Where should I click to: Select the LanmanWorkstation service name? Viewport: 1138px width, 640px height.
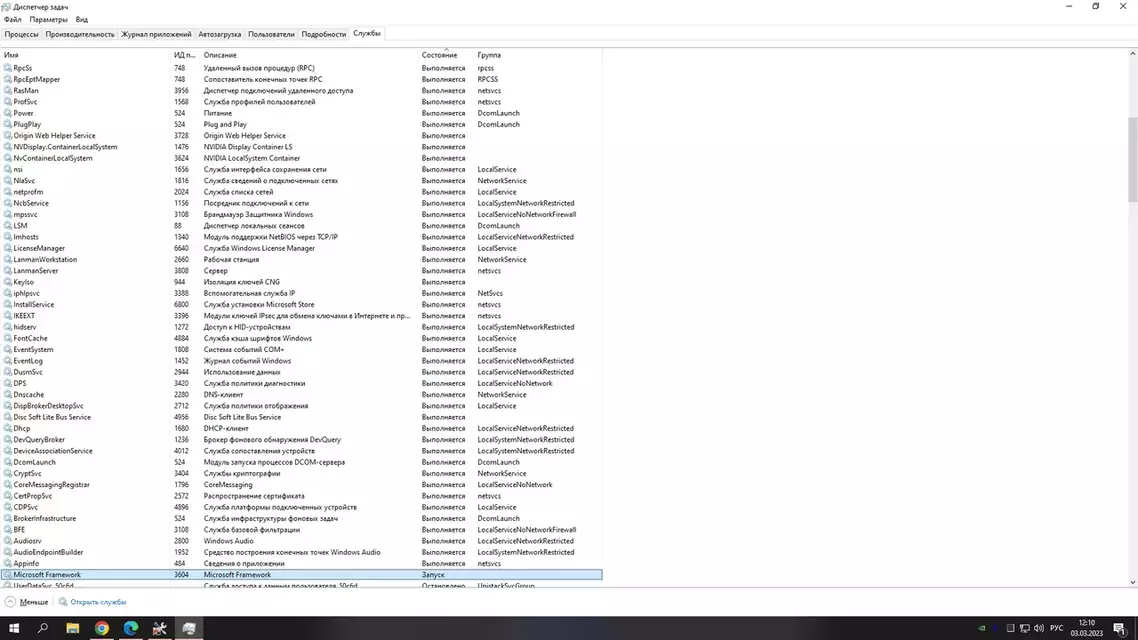[x=45, y=259]
